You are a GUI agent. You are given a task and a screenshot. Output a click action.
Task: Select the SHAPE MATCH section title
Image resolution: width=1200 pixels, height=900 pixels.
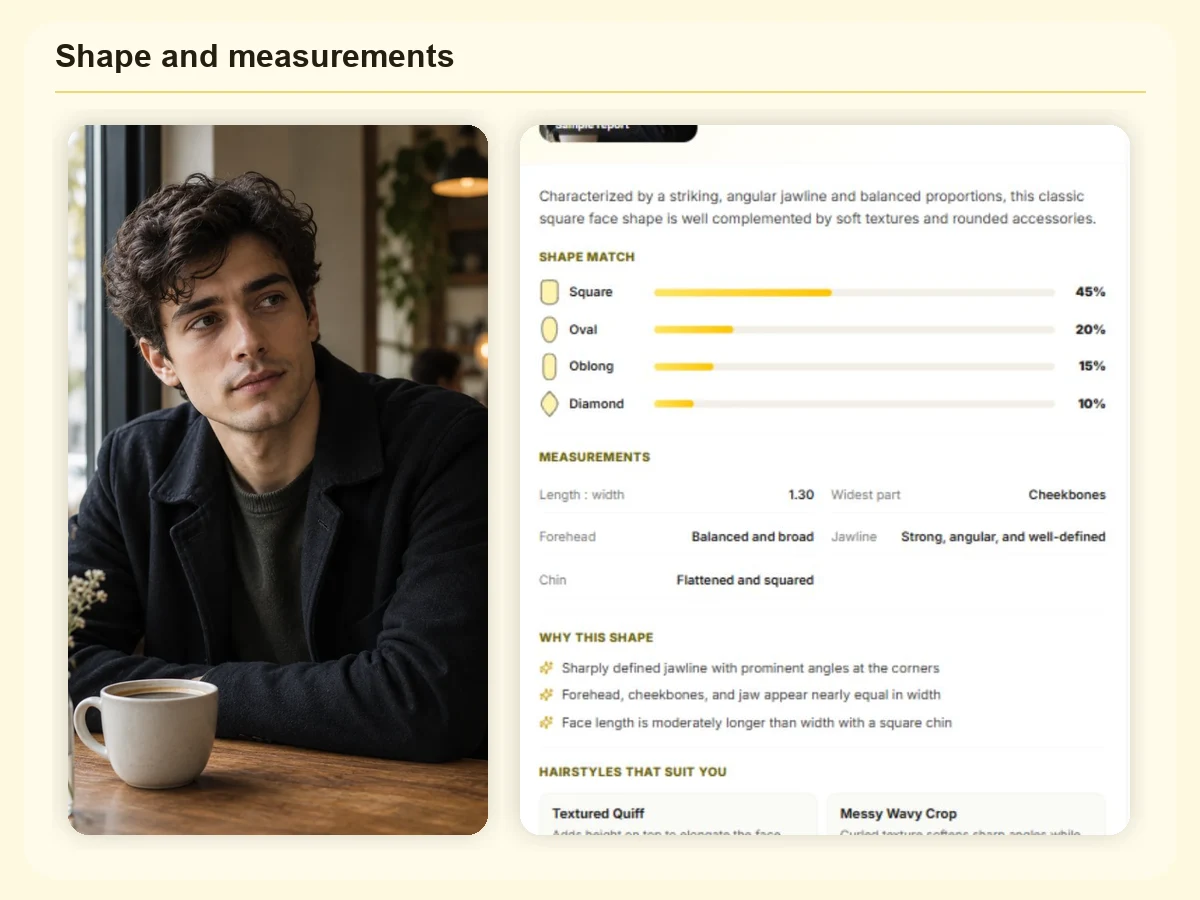587,257
